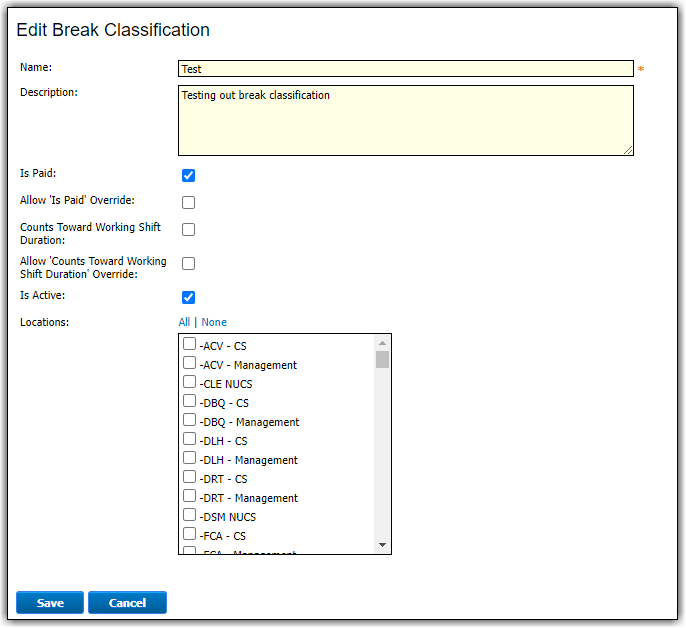Click the locations list scroll down arrow
686x628 pixels.
point(382,545)
